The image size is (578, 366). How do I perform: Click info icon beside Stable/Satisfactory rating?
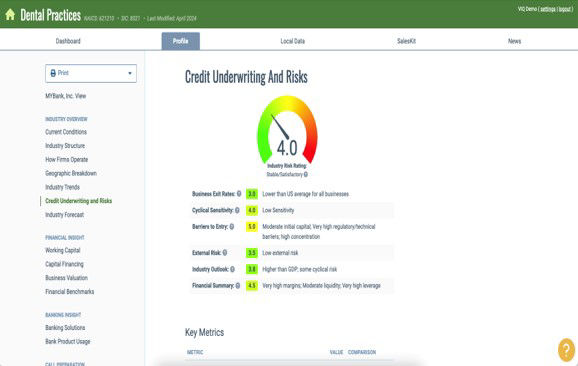pos(306,174)
